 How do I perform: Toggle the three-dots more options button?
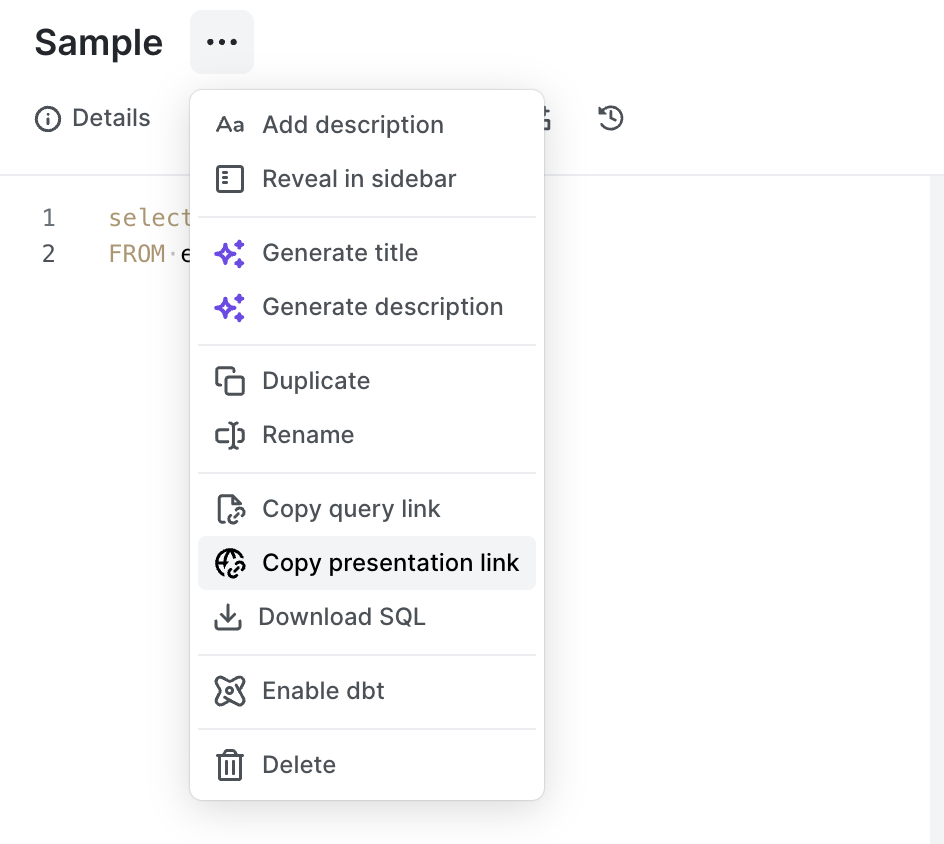(x=222, y=42)
